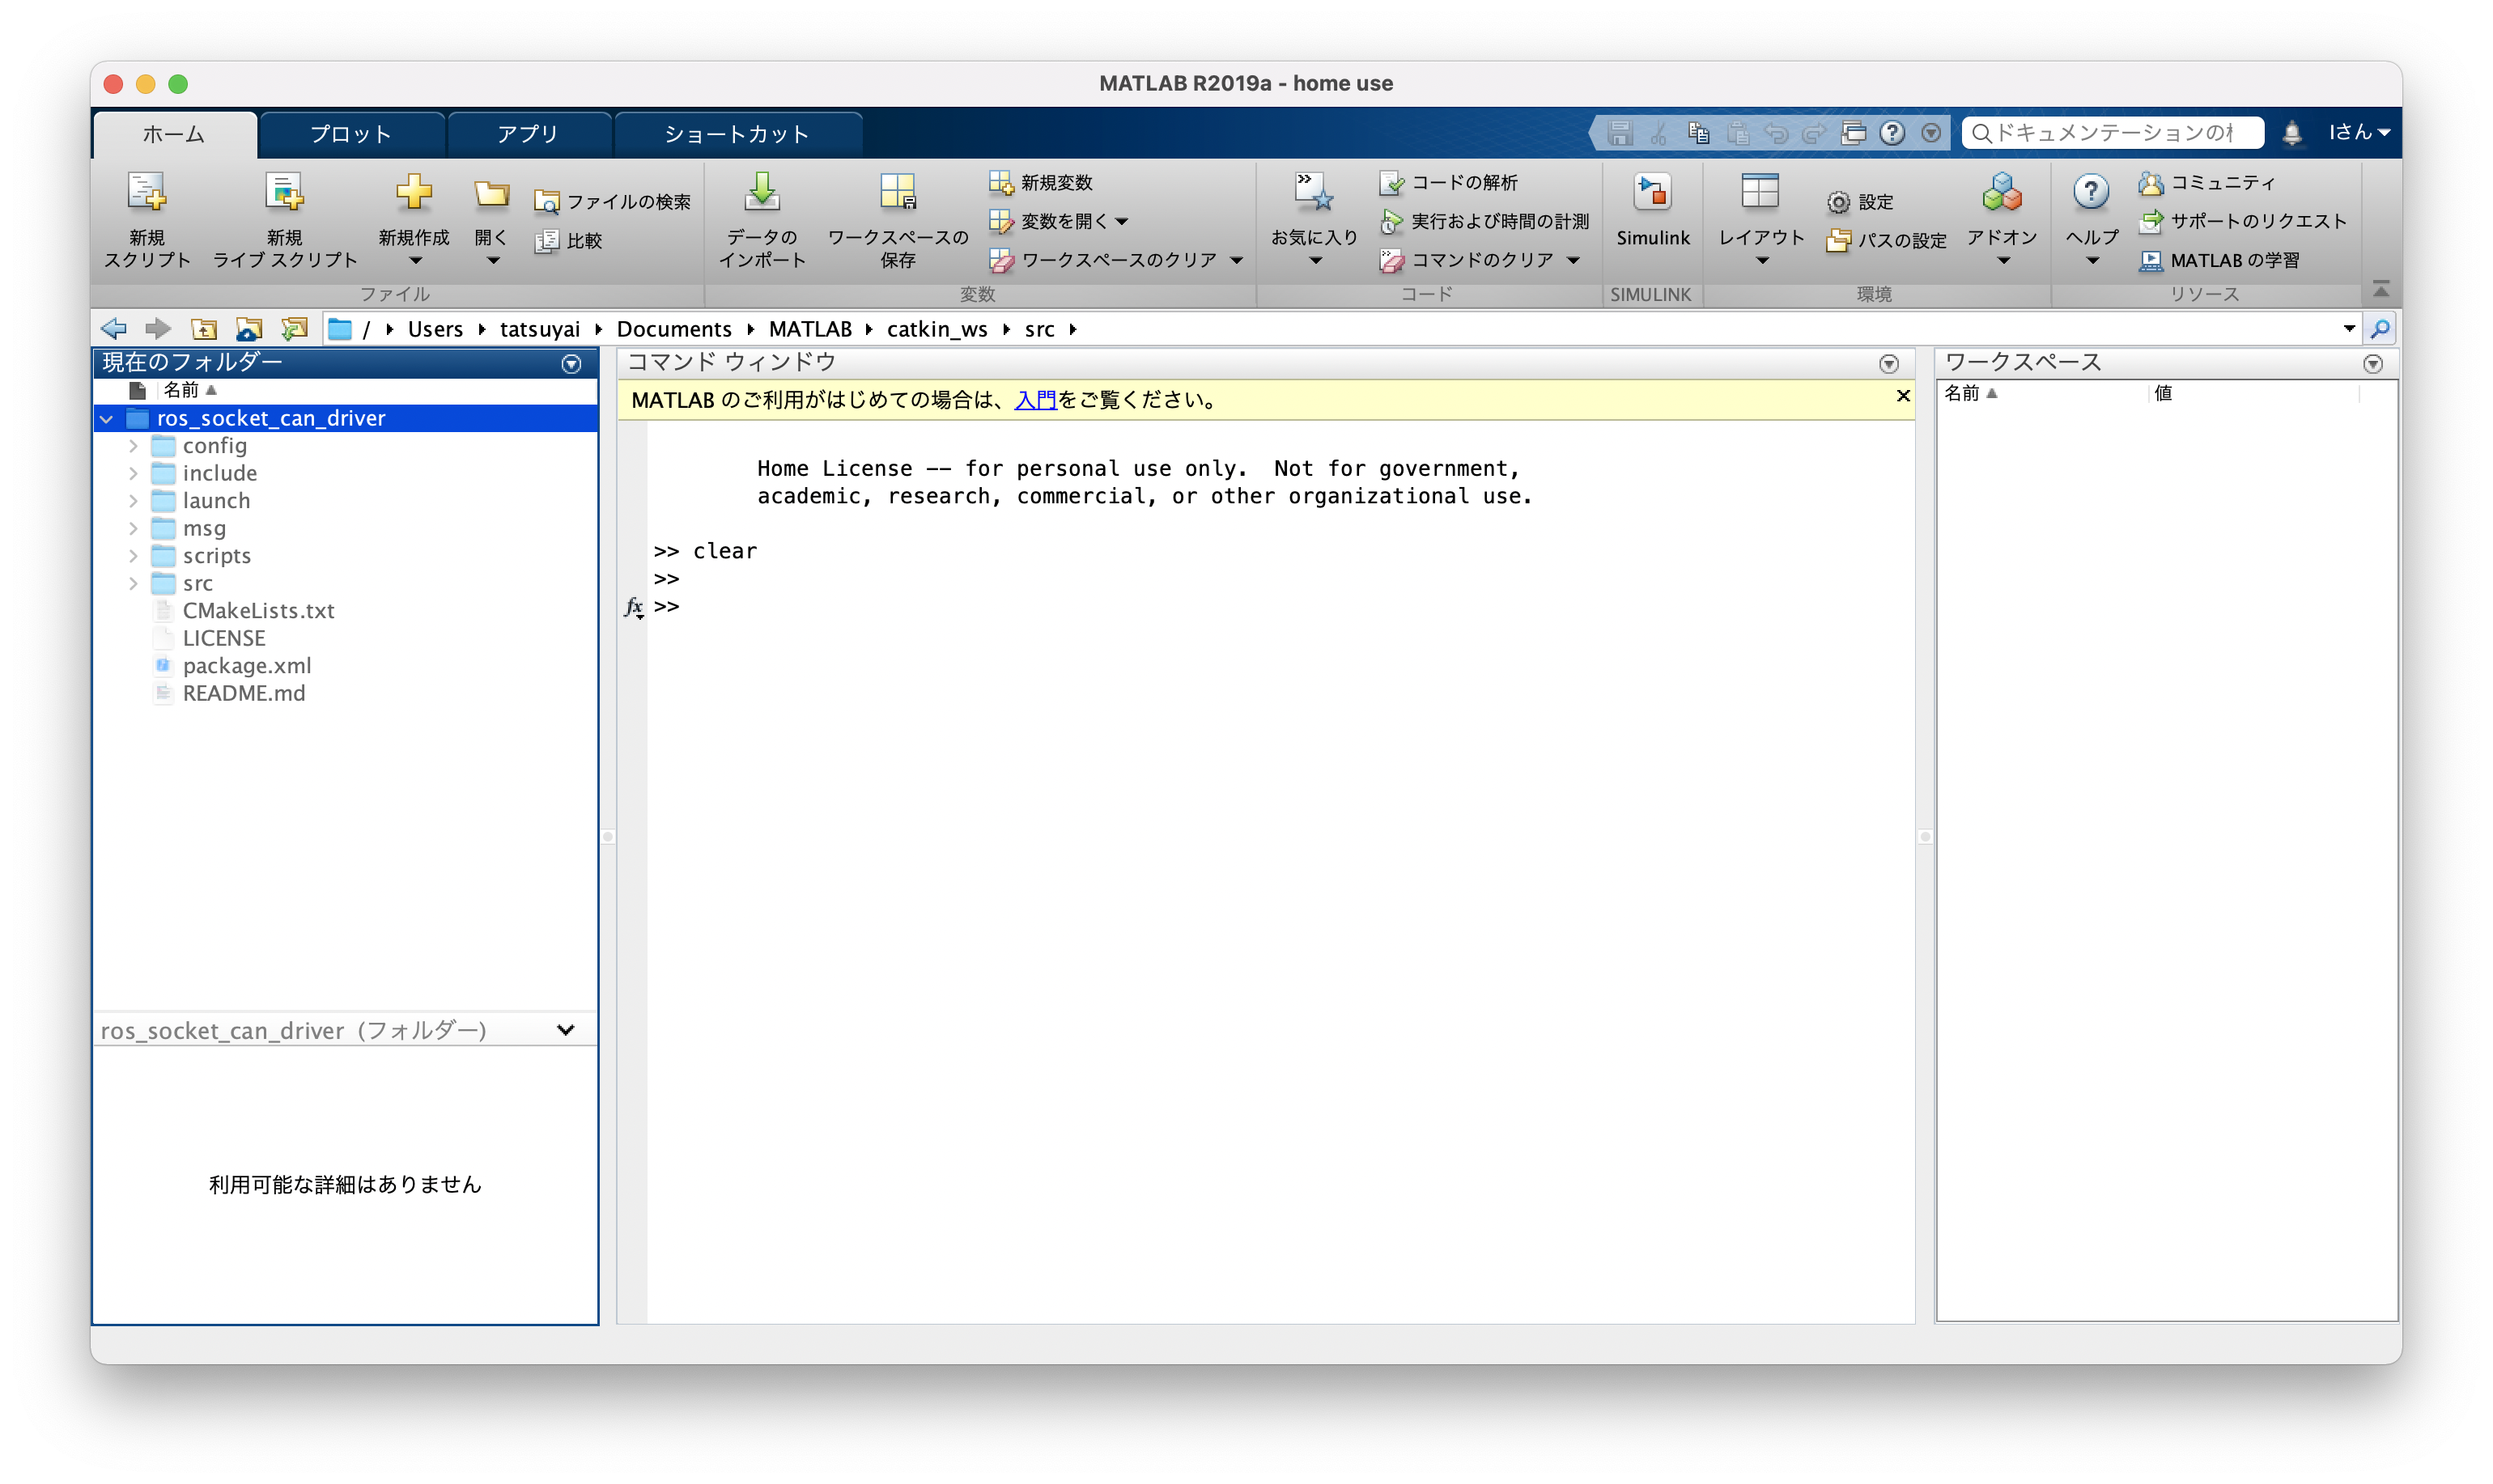The height and width of the screenshot is (1484, 2493).
Task: Expand the launch folder
Action: click(x=134, y=501)
